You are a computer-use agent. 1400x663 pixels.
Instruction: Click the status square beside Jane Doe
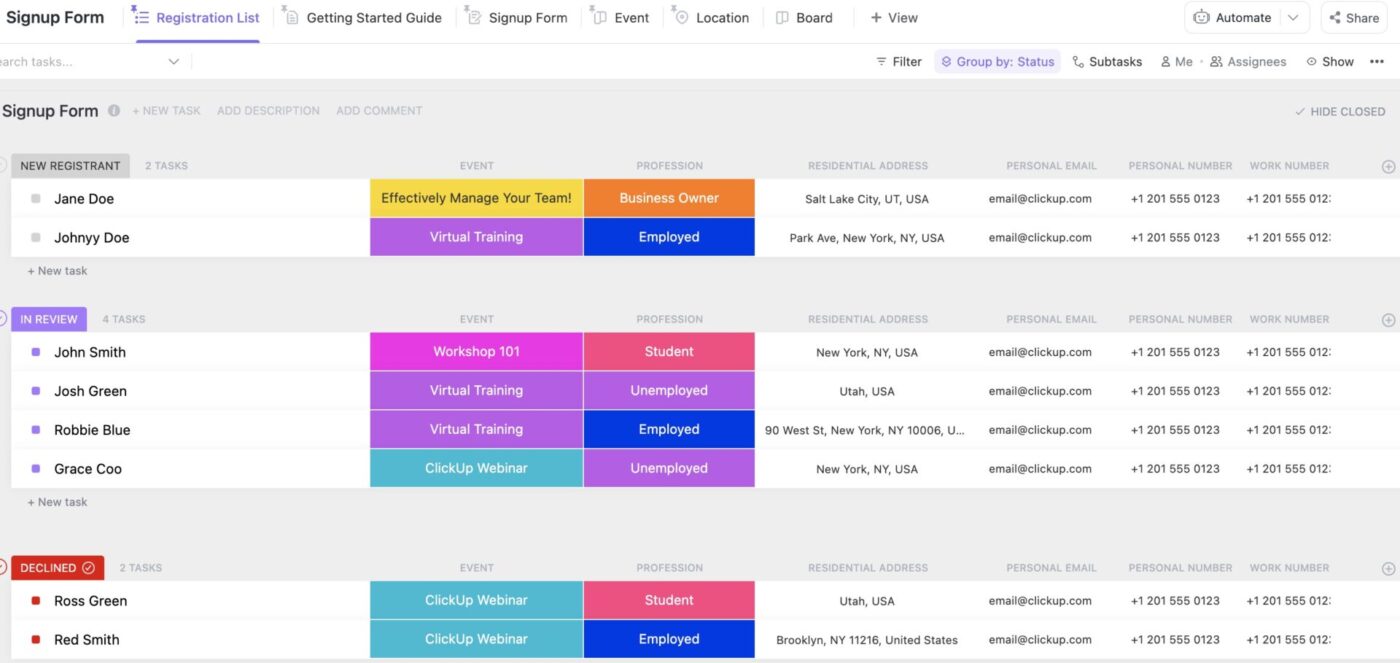coord(36,198)
